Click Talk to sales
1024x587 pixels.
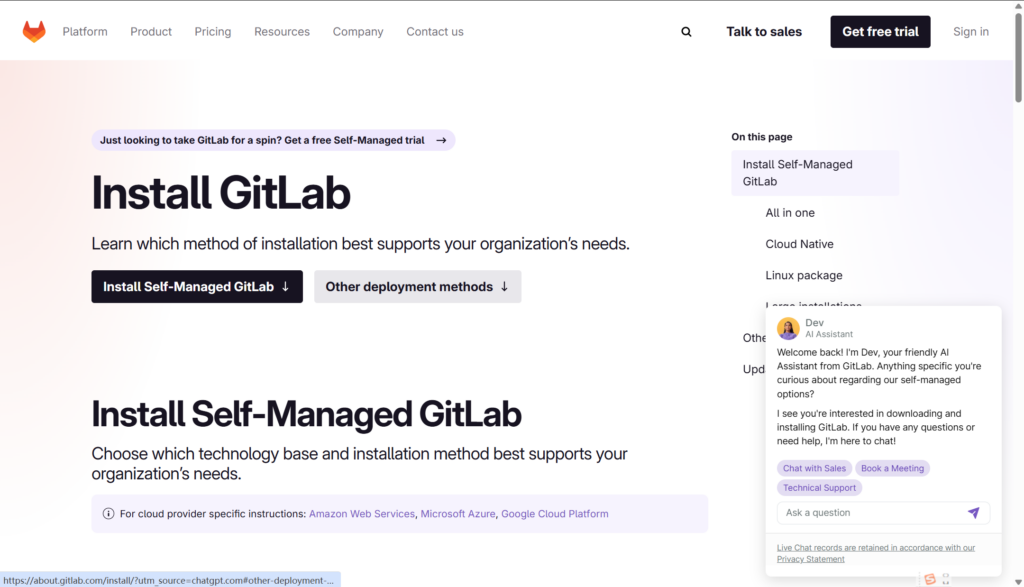pyautogui.click(x=764, y=32)
